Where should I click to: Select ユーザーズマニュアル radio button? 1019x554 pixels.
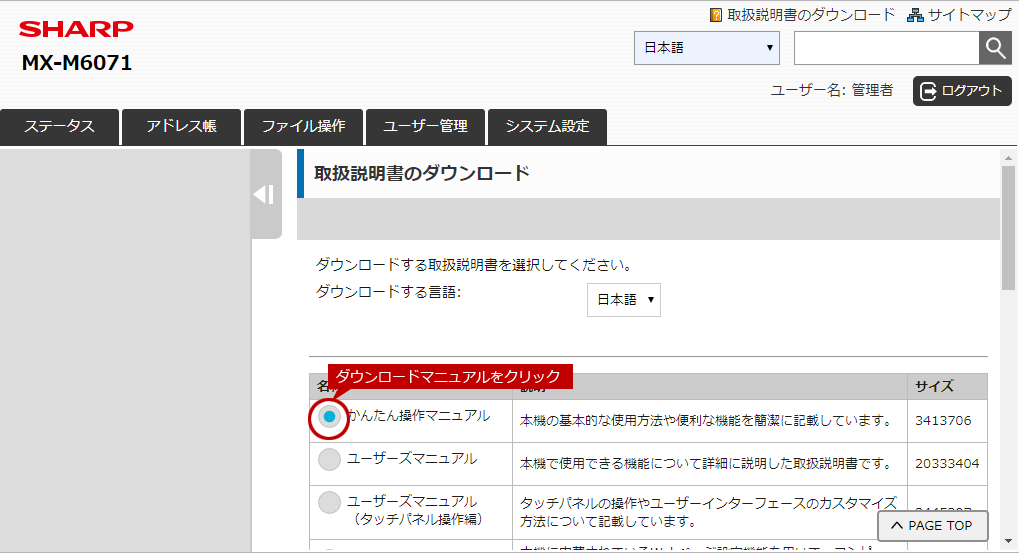click(x=329, y=459)
